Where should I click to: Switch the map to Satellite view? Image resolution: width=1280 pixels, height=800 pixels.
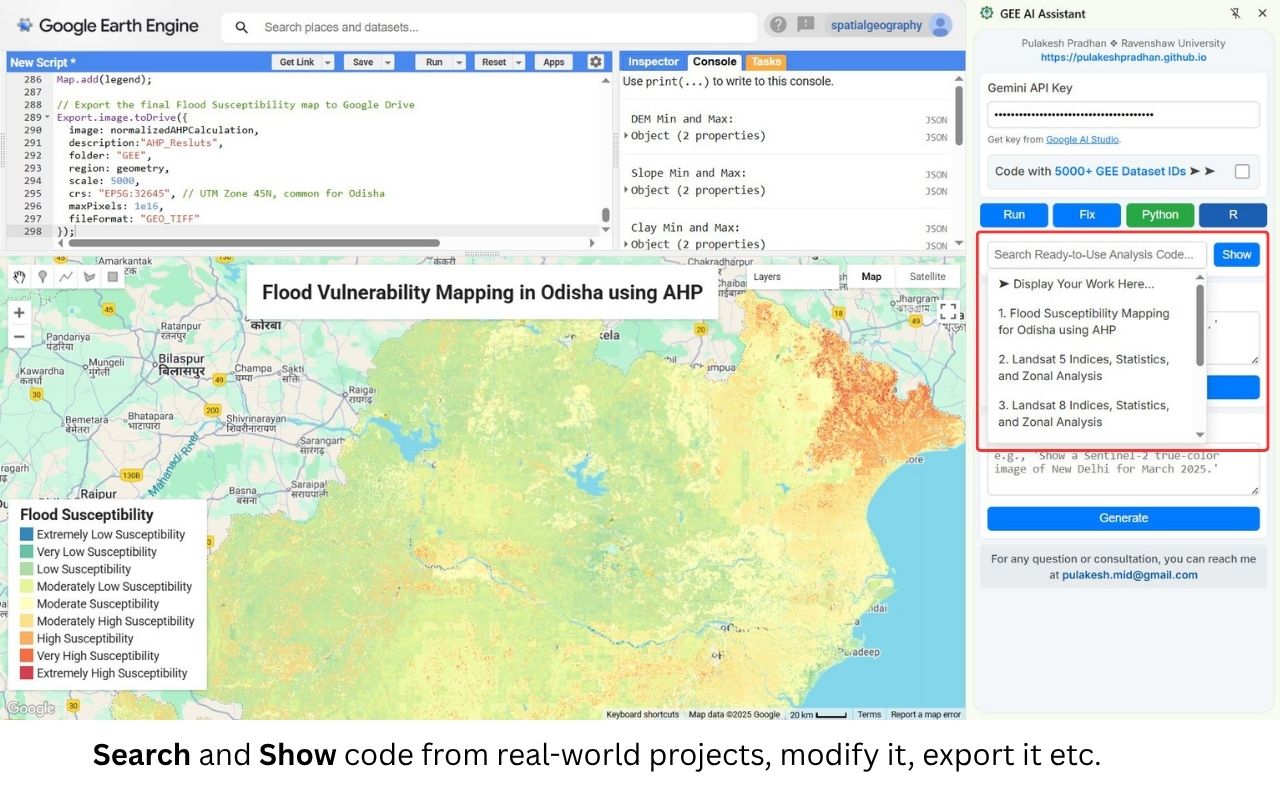[x=928, y=276]
